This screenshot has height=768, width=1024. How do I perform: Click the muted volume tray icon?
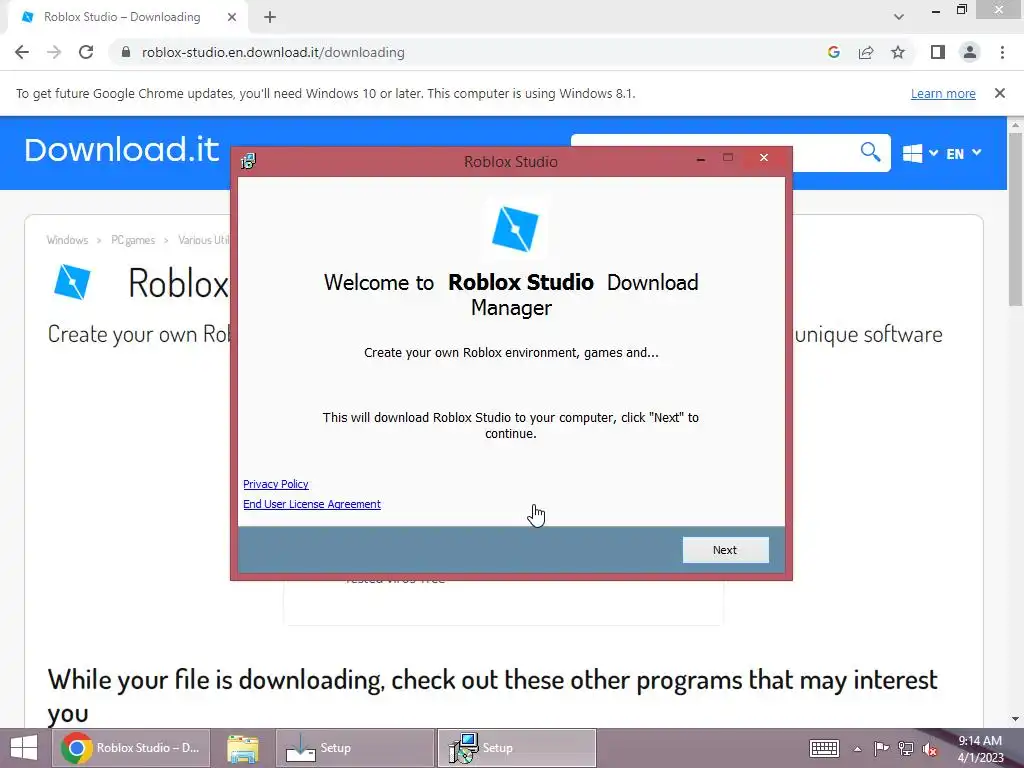pyautogui.click(x=930, y=749)
